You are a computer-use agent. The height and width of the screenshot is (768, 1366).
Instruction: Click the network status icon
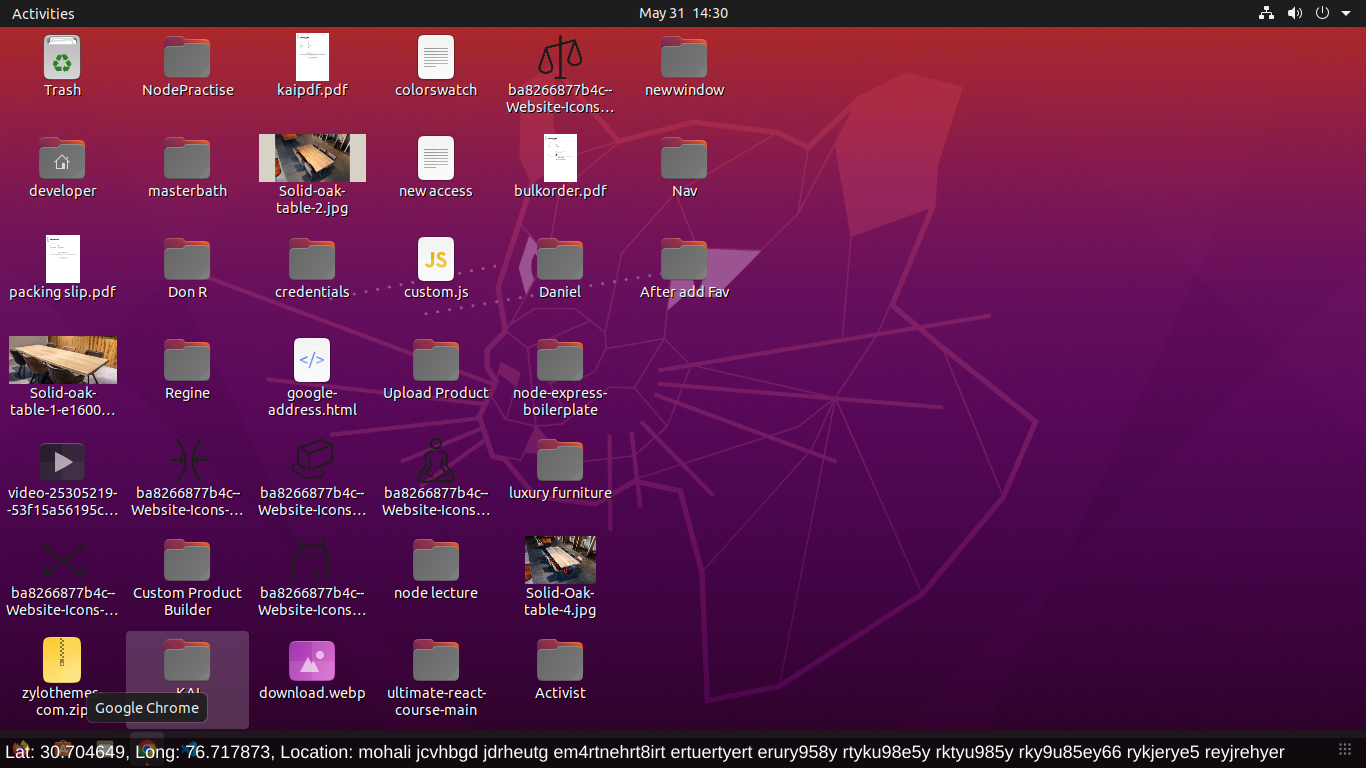pyautogui.click(x=1267, y=13)
